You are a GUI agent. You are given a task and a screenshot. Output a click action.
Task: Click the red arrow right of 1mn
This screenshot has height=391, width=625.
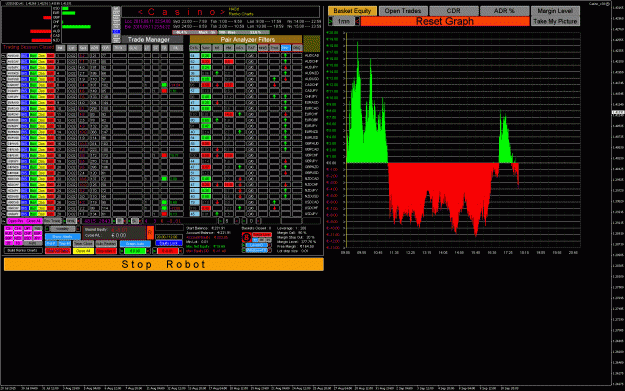coord(357,21)
